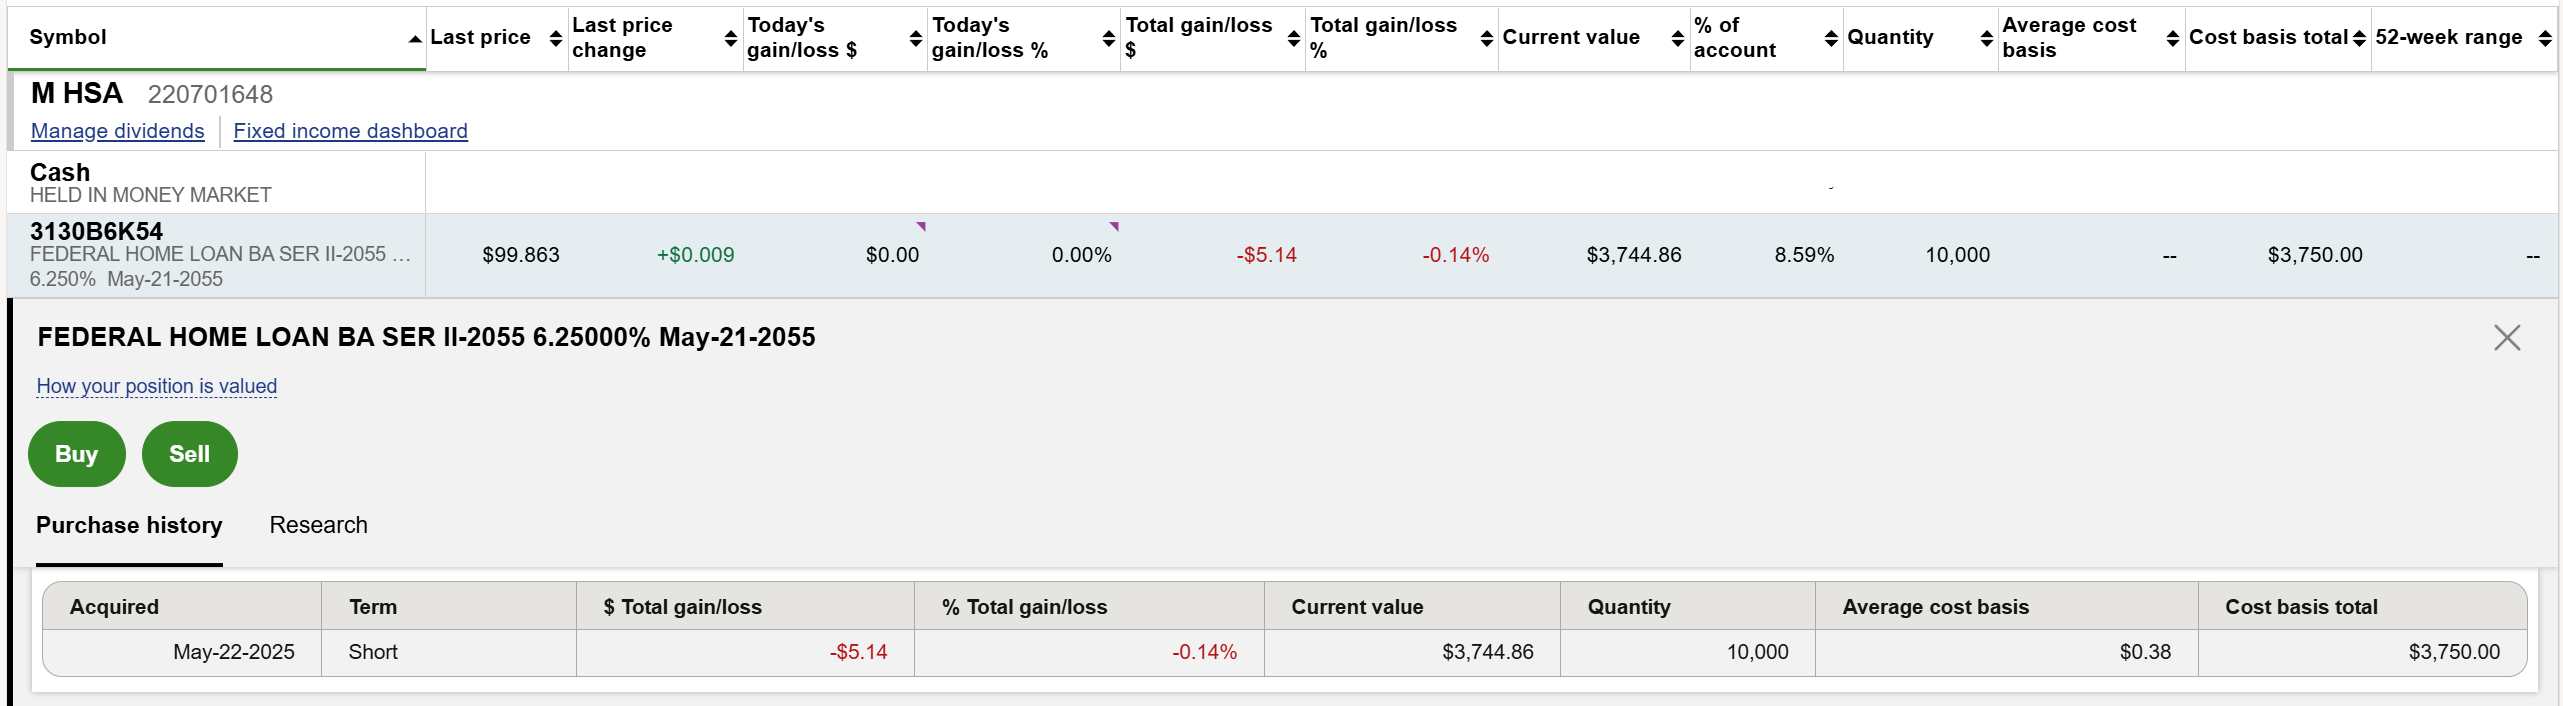This screenshot has width=2563, height=706.
Task: Select the Purchase history tab
Action: (x=129, y=525)
